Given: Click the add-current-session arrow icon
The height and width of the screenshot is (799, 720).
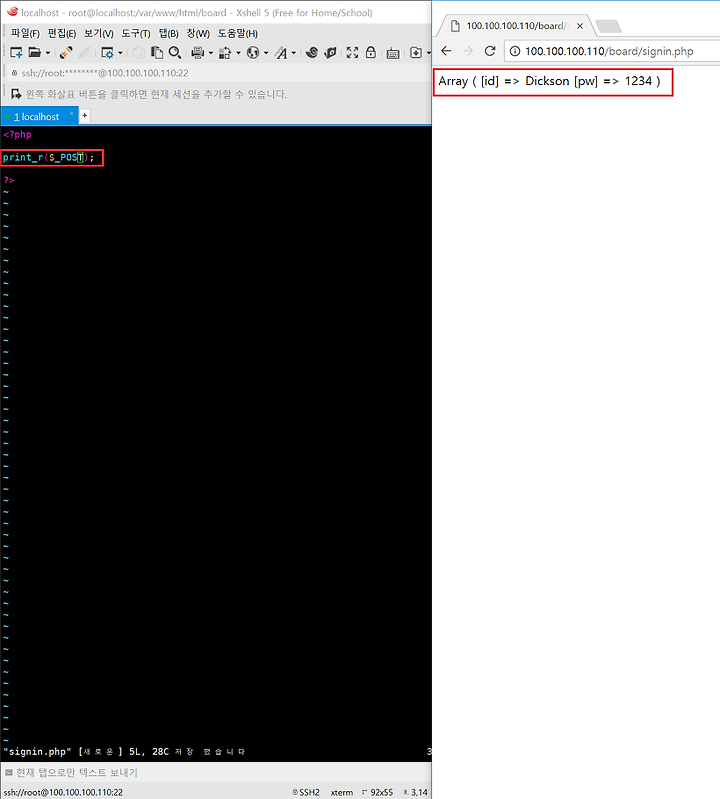Looking at the screenshot, I should pos(16,94).
